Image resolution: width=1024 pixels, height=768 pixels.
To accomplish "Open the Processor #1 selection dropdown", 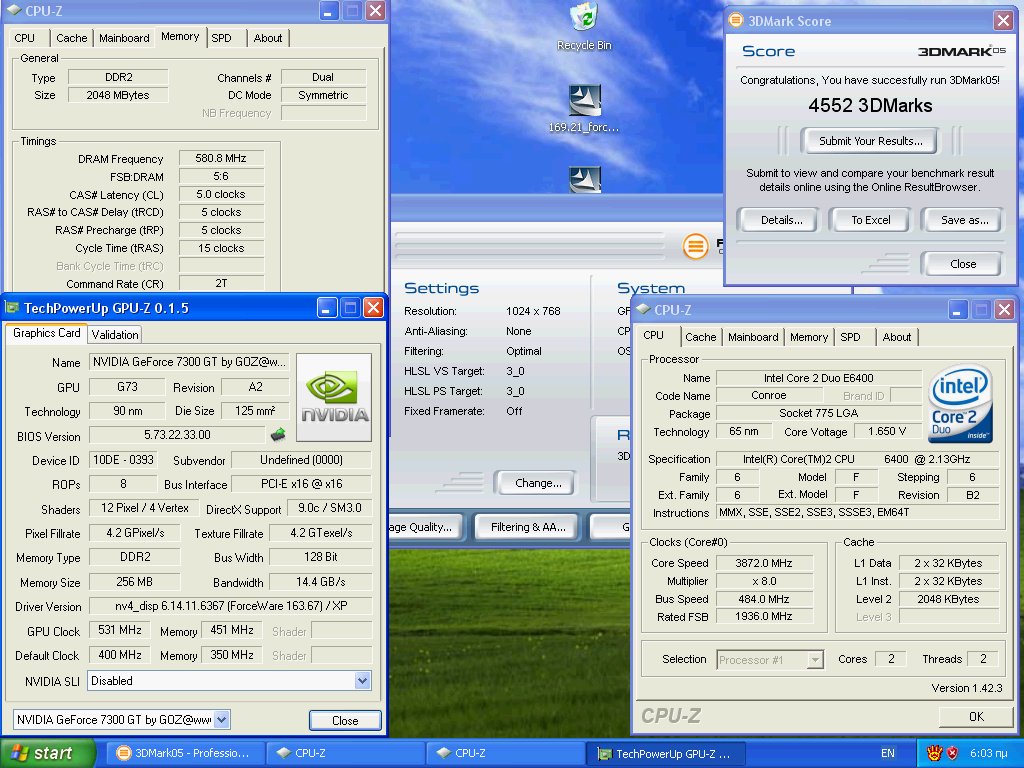I will (x=815, y=660).
